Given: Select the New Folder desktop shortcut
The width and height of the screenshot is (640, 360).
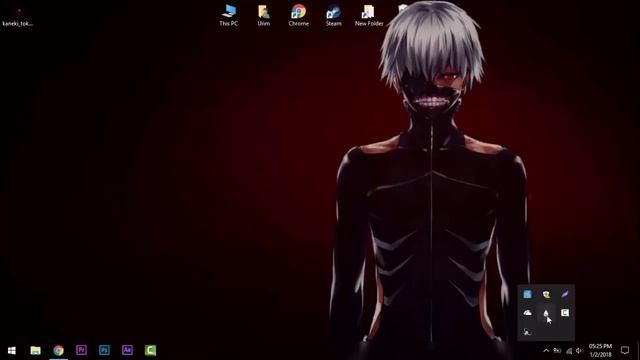Looking at the screenshot, I should point(369,16).
